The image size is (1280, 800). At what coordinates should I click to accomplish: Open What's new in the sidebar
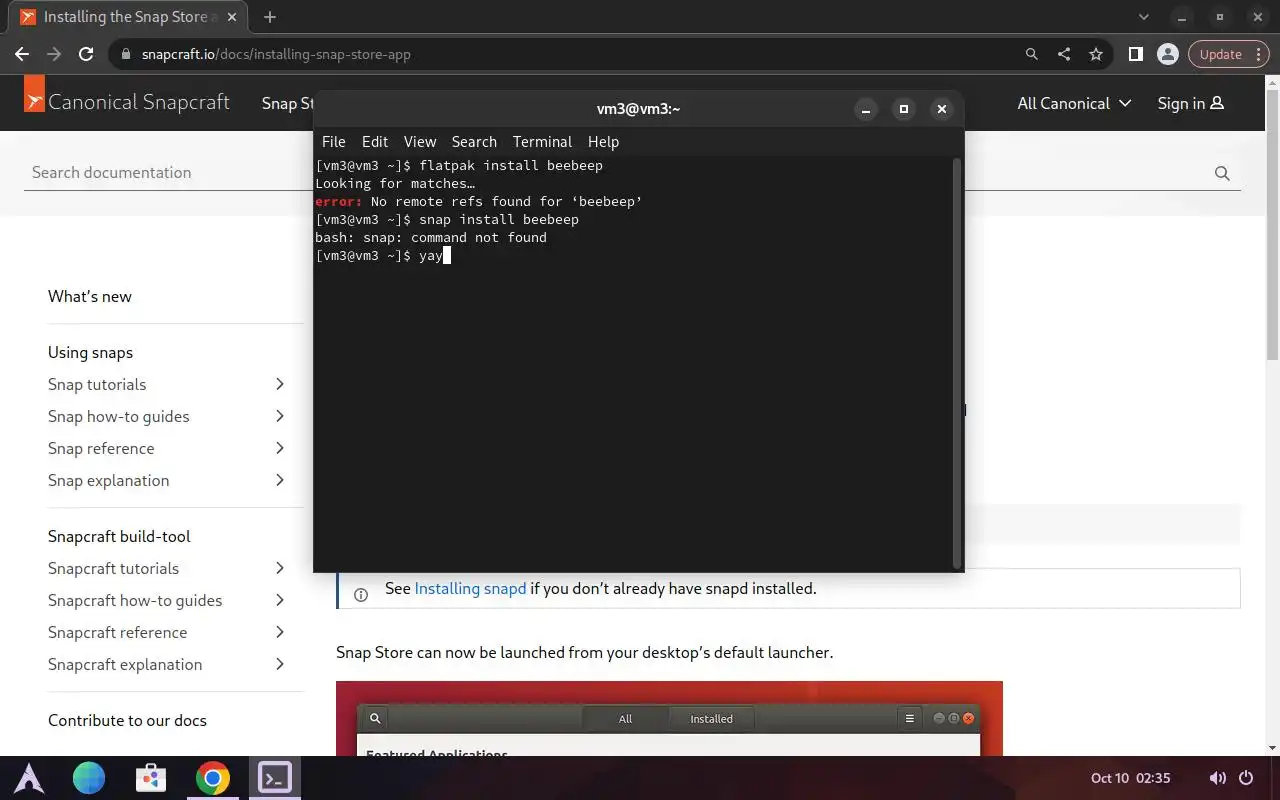point(90,296)
